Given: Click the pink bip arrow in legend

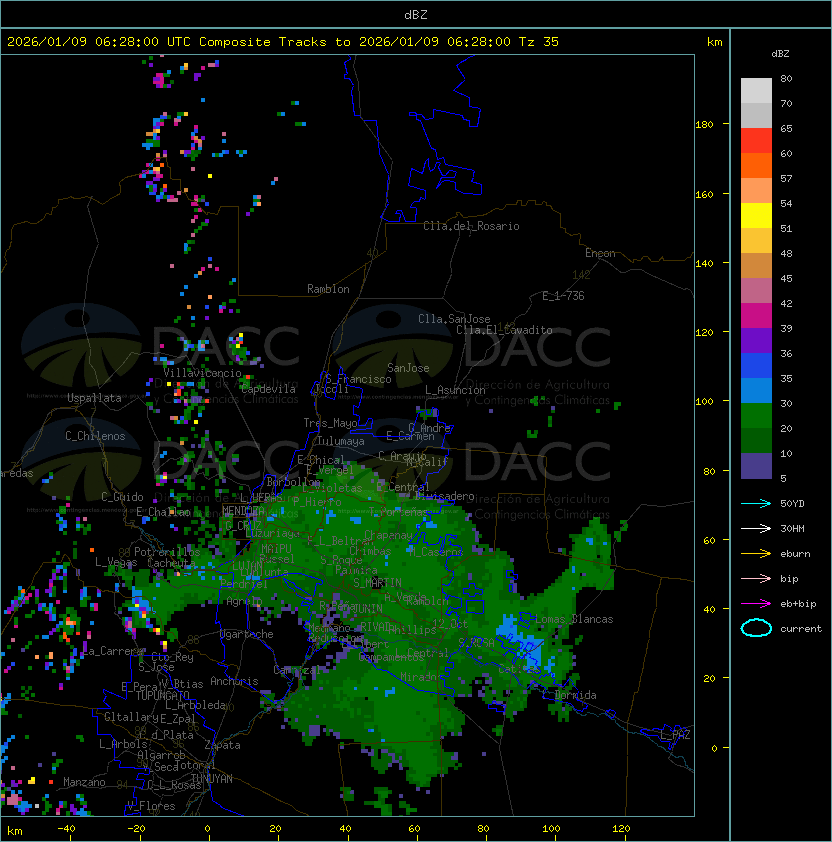Looking at the screenshot, I should [x=756, y=578].
